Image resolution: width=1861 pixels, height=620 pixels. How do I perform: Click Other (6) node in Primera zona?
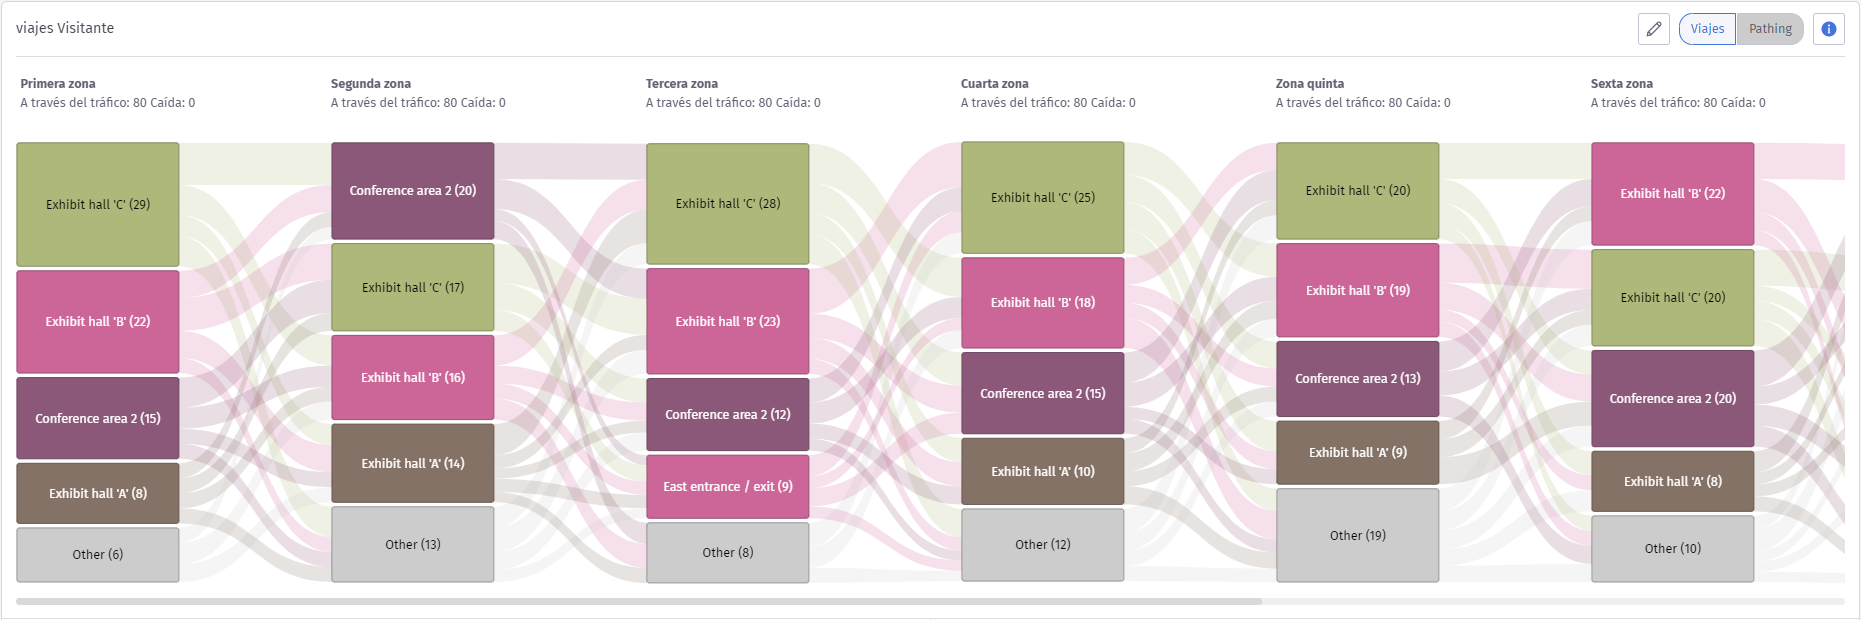[98, 554]
